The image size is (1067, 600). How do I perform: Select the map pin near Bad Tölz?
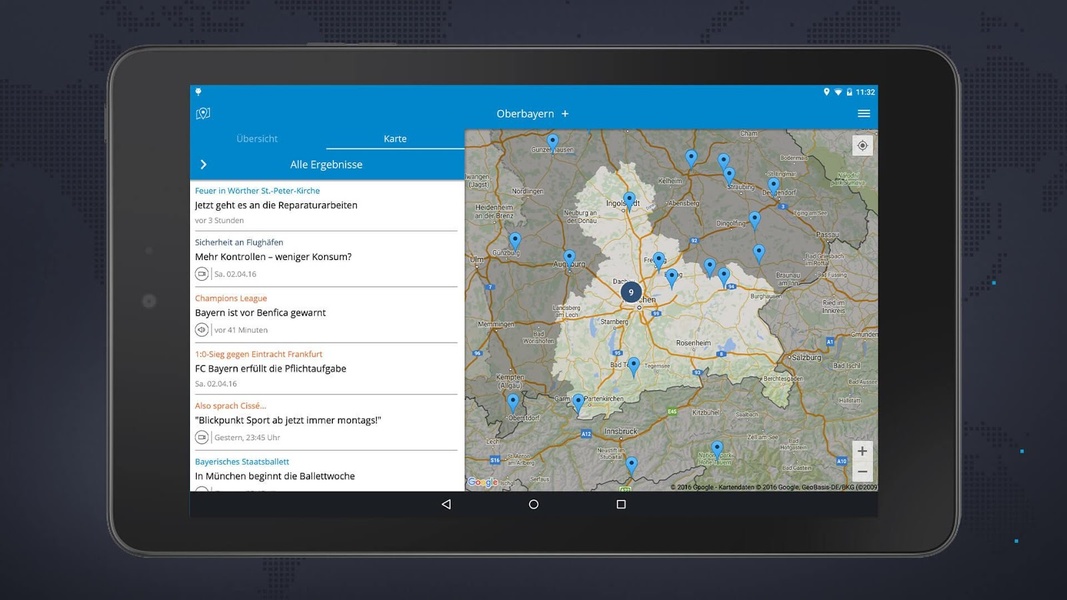coord(634,367)
